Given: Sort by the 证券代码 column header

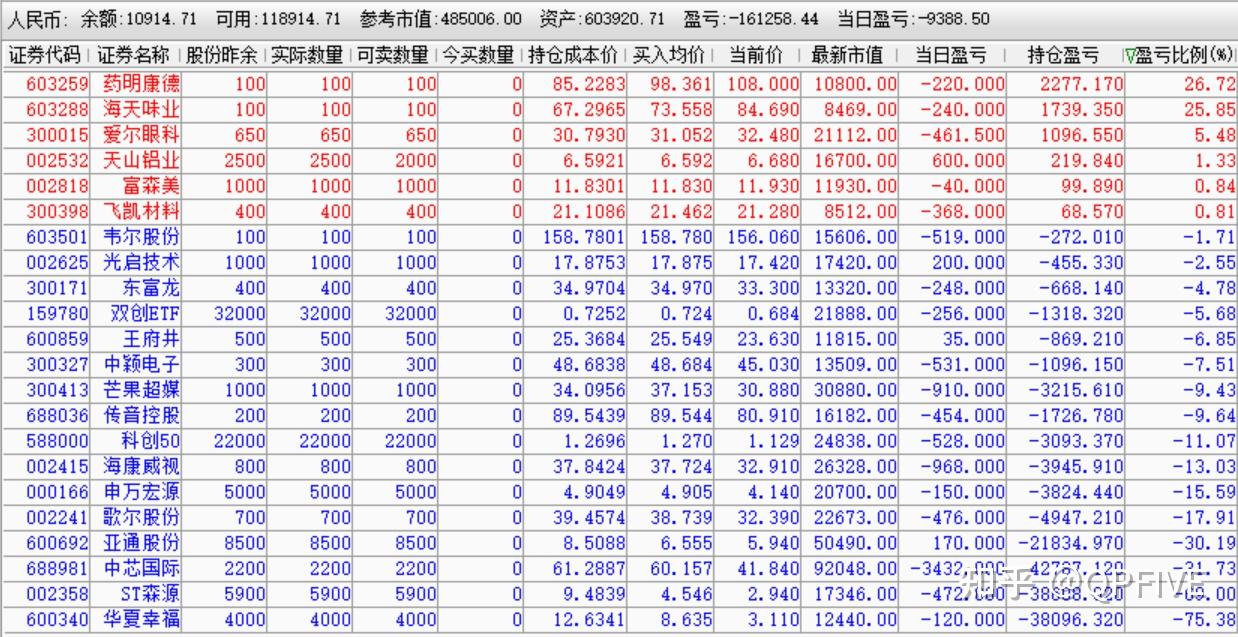Looking at the screenshot, I should [46, 55].
